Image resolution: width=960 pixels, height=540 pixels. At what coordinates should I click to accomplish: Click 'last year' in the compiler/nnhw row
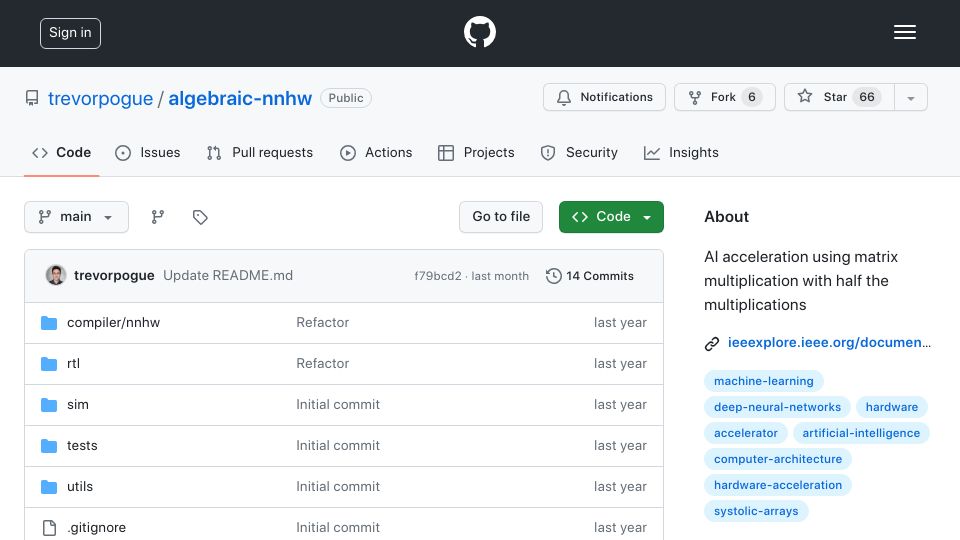(620, 323)
